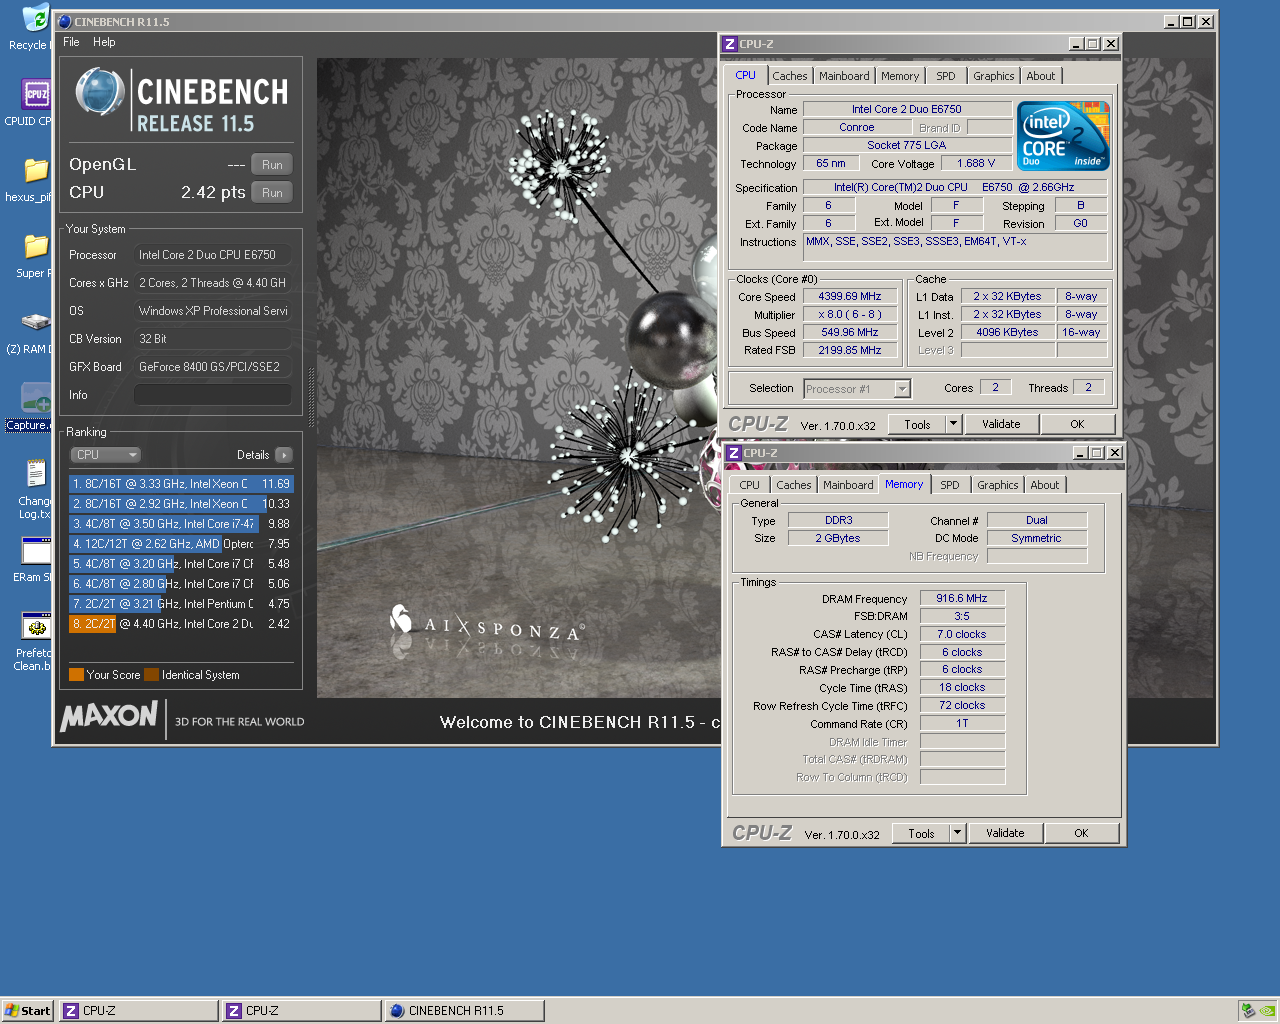Open the CPU ranking type dropdown

tap(105, 455)
